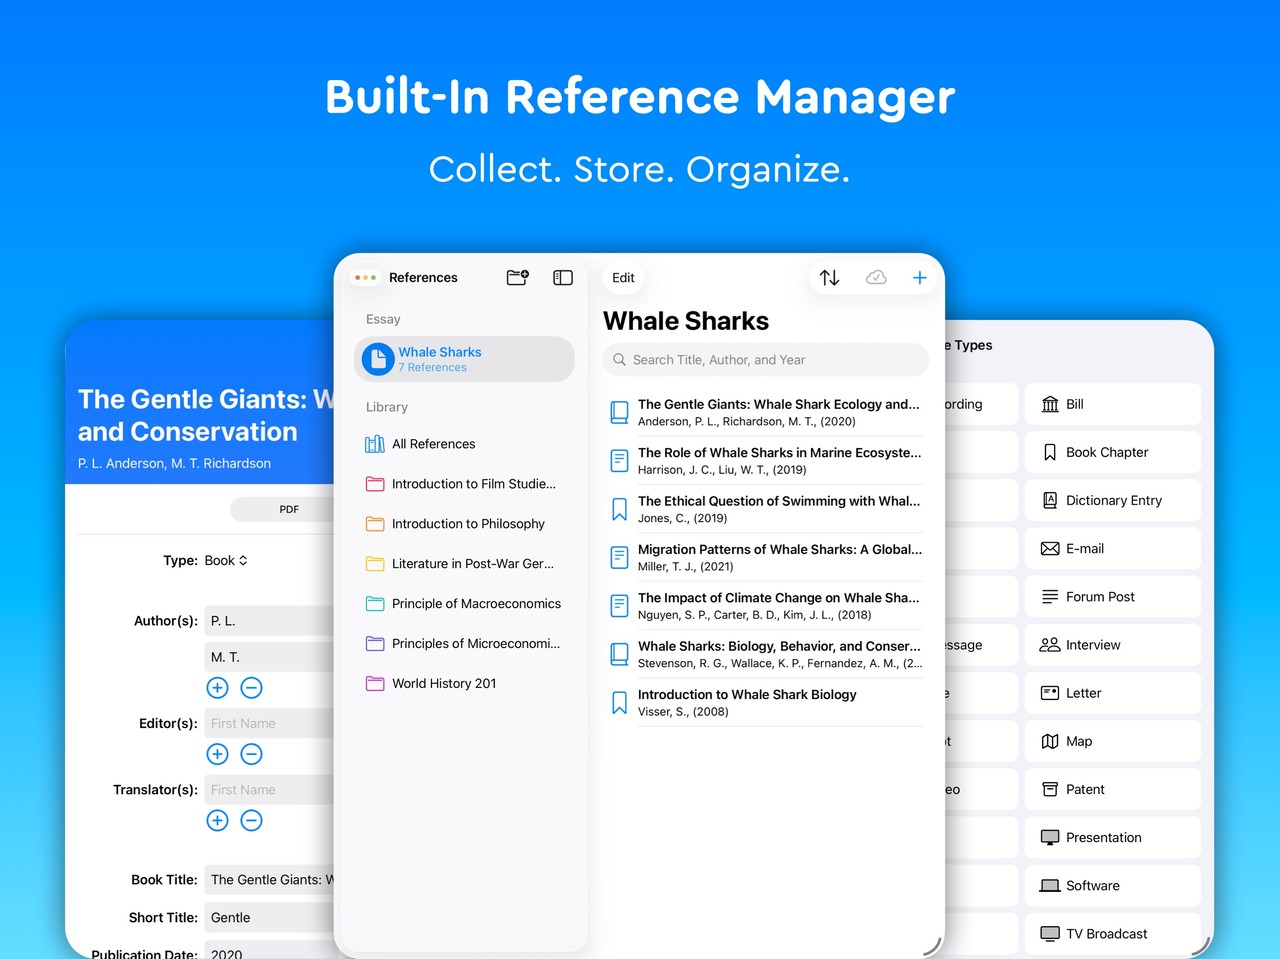
Task: Select the Book Chapter reference type
Action: [1113, 452]
